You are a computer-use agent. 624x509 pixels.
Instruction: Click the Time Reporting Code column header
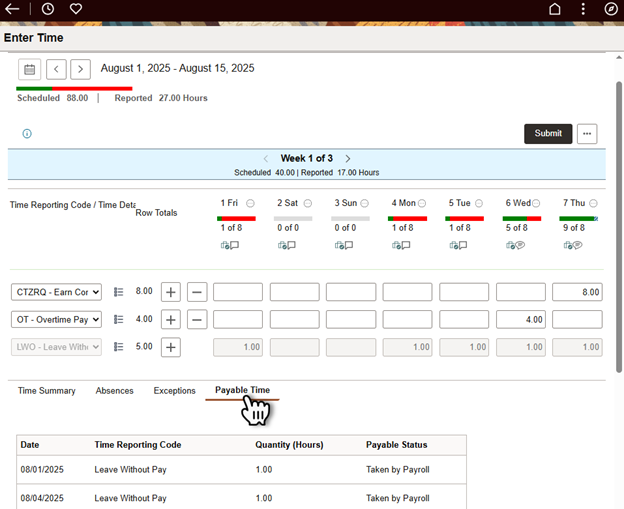138,445
